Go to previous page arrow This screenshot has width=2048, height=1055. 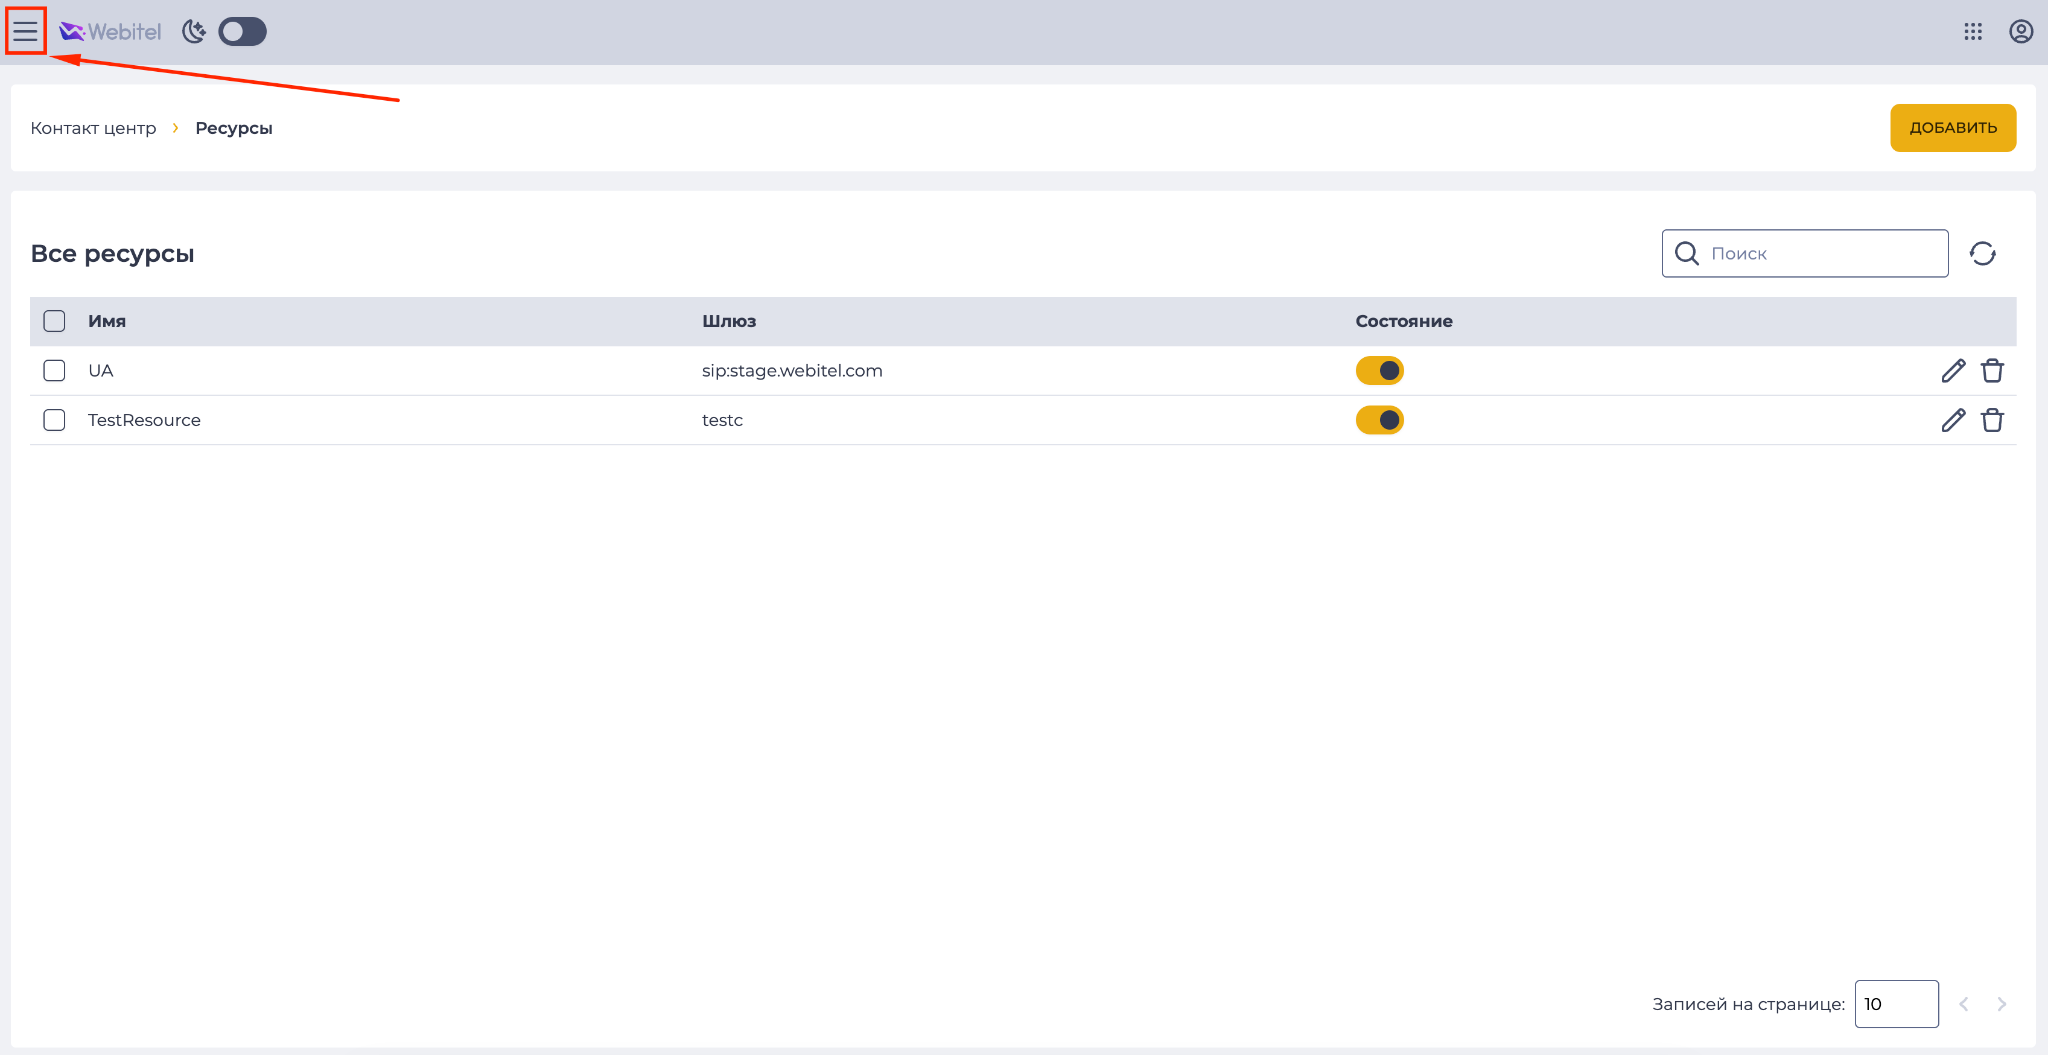coord(1964,1004)
